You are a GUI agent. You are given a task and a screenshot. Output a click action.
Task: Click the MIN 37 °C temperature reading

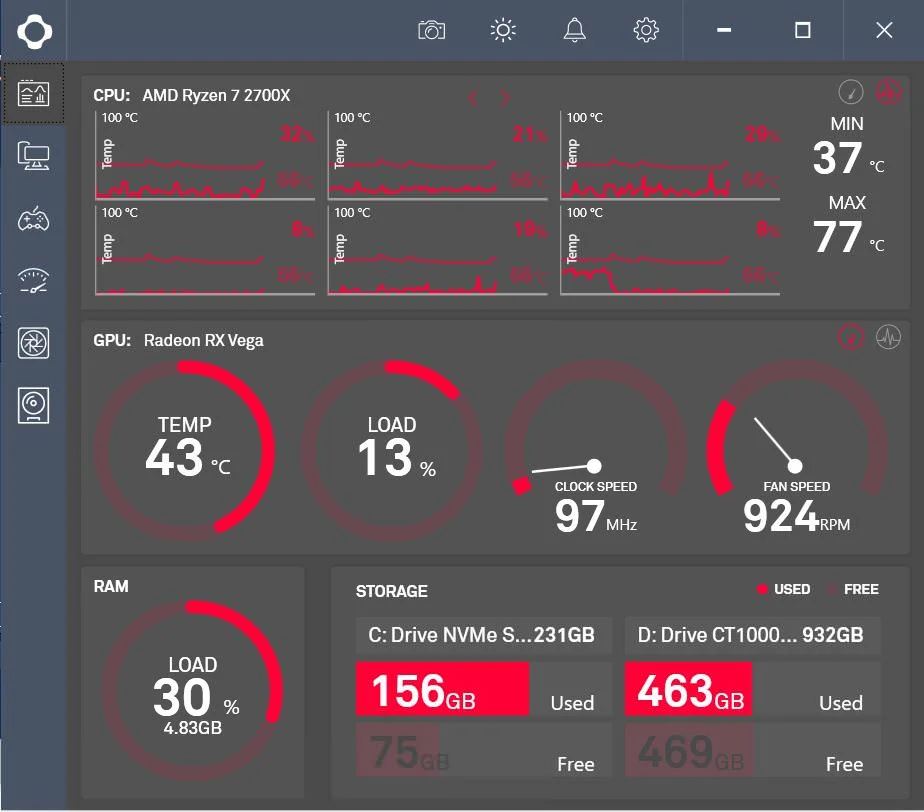point(848,146)
